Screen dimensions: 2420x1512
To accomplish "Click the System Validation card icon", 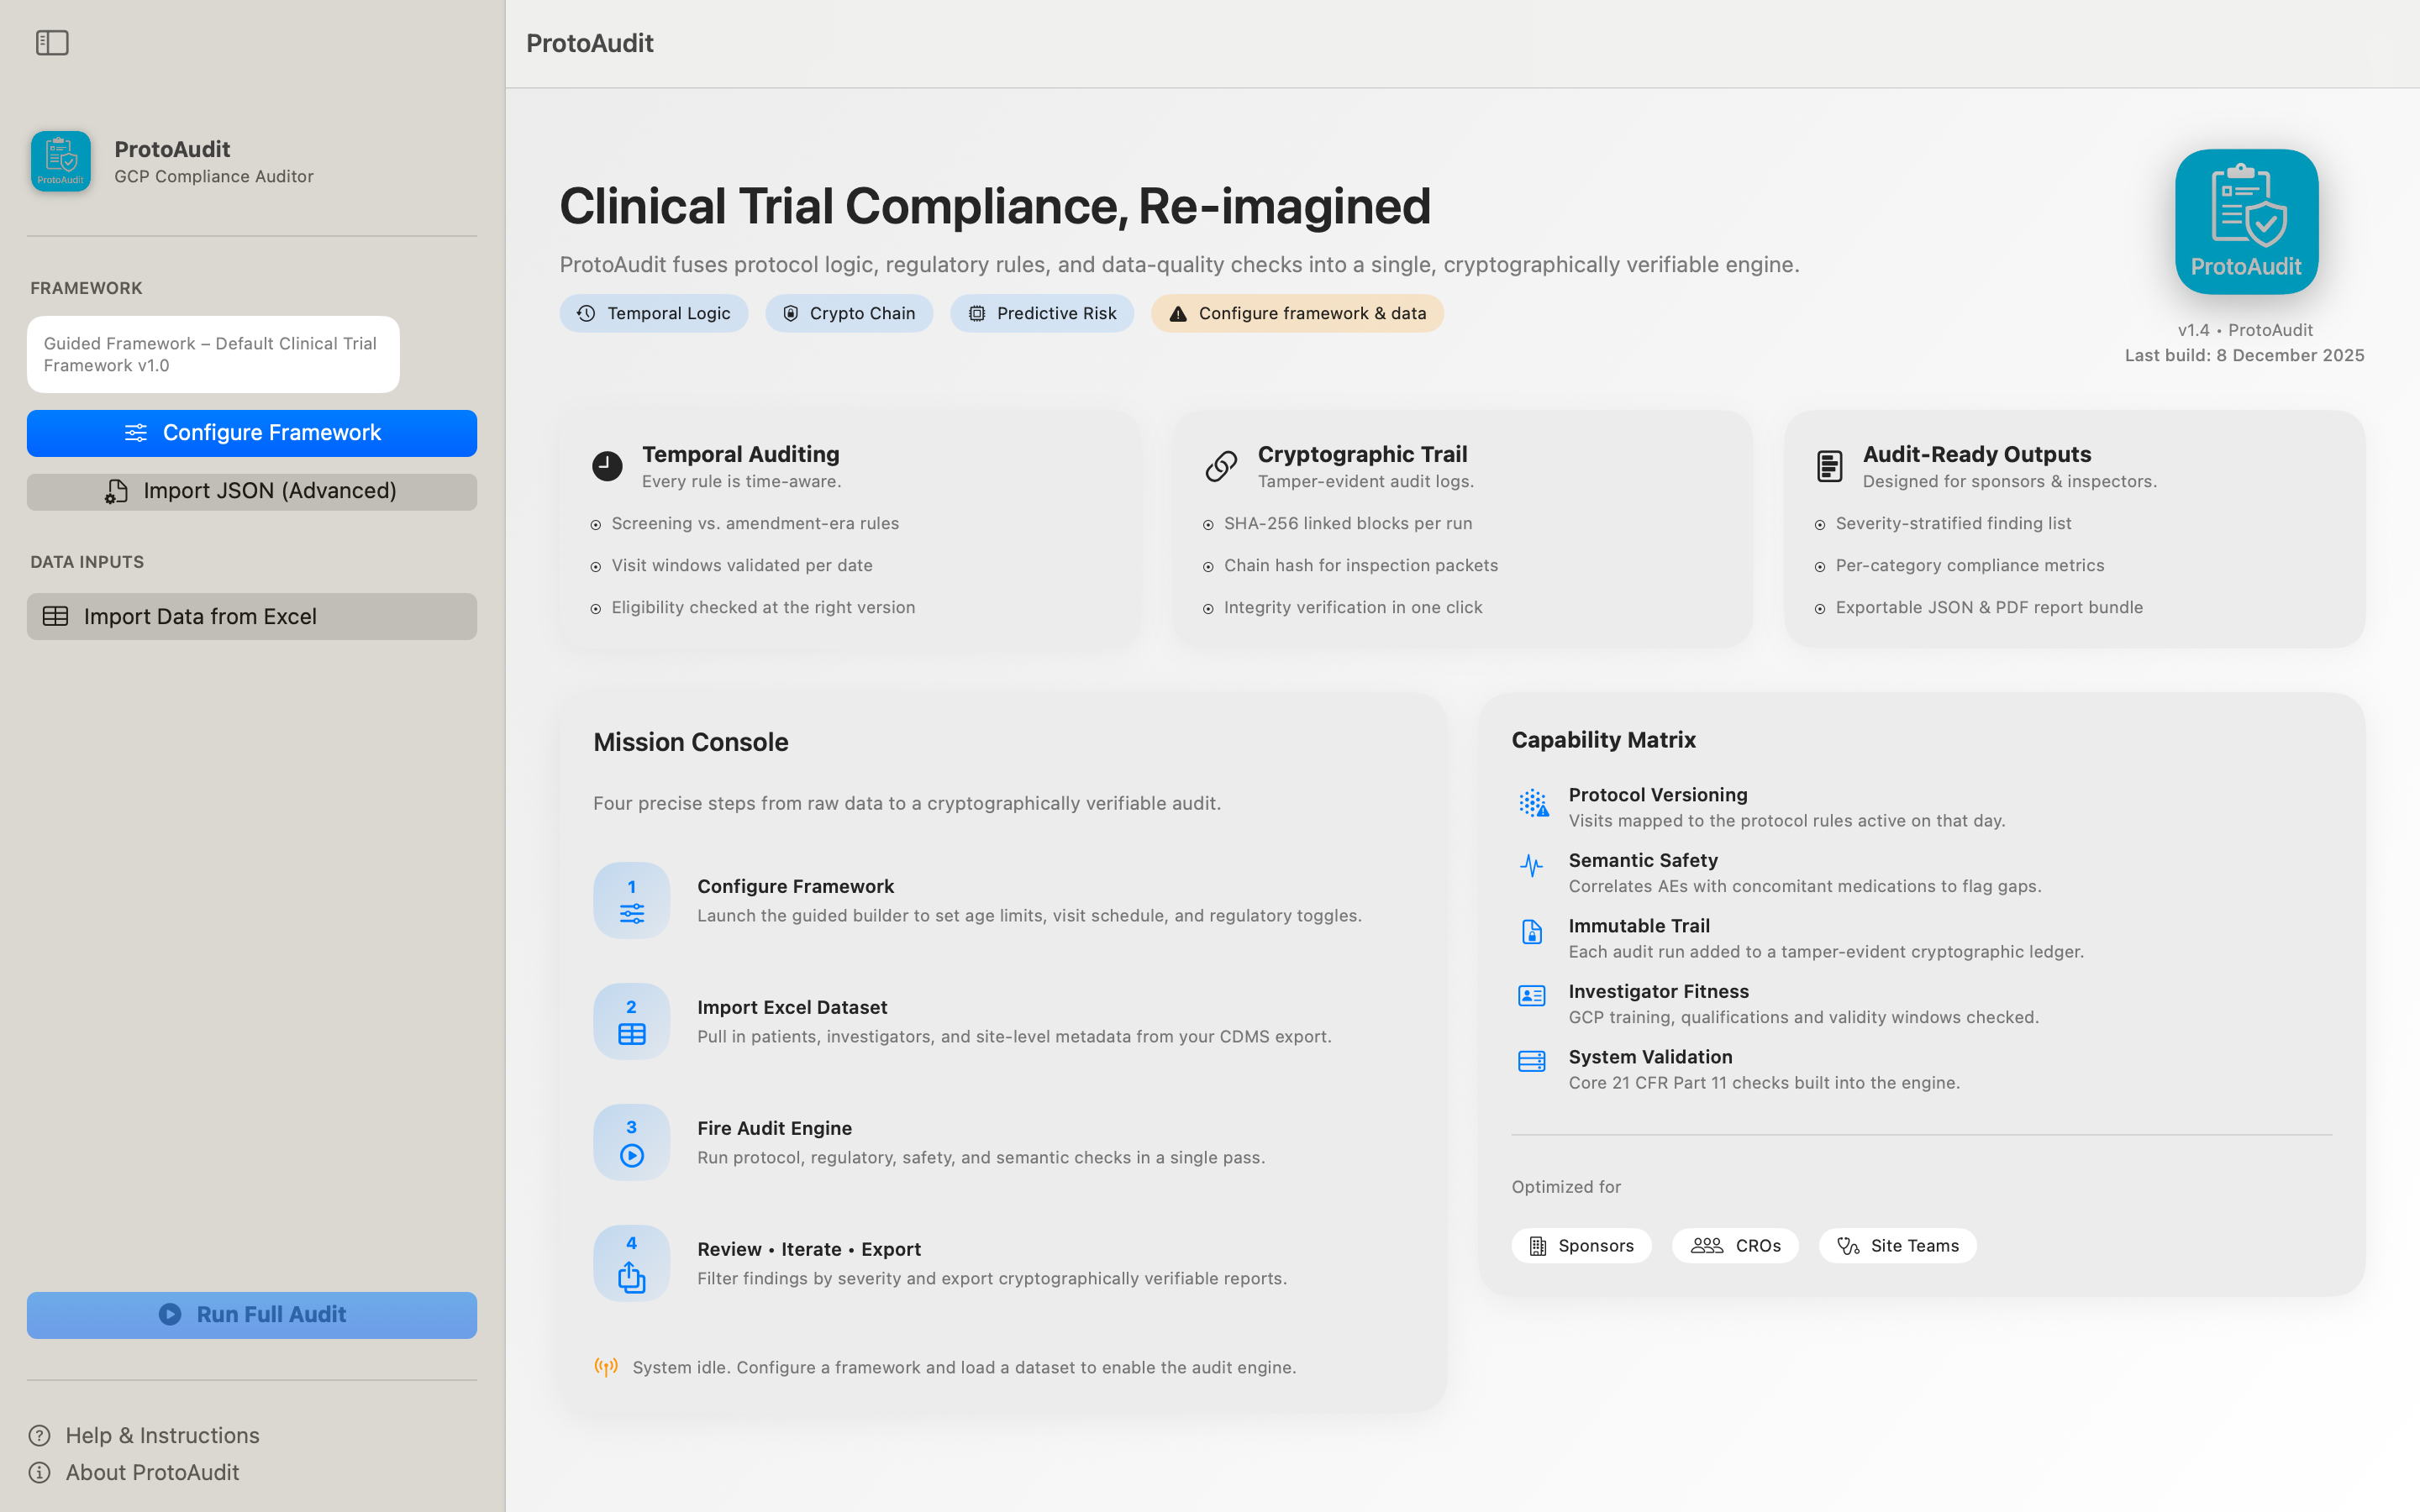I will (x=1530, y=1061).
